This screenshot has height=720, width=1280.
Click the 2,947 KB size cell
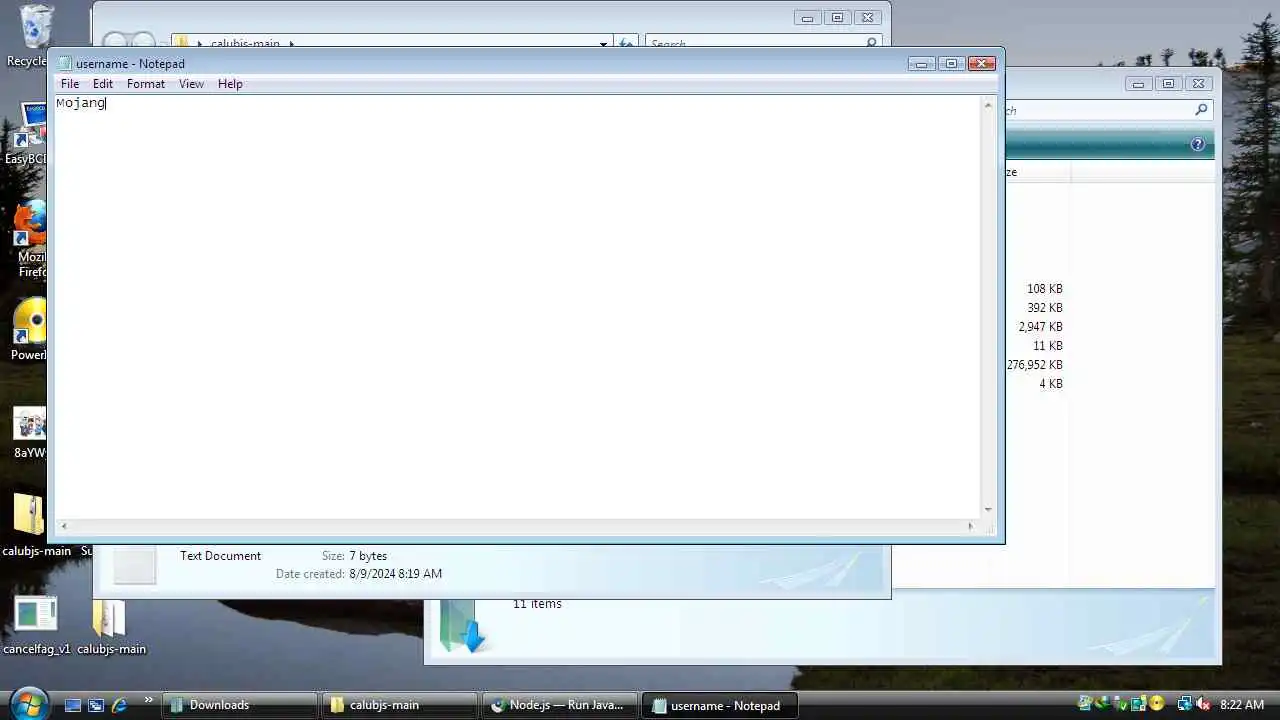pos(1040,327)
